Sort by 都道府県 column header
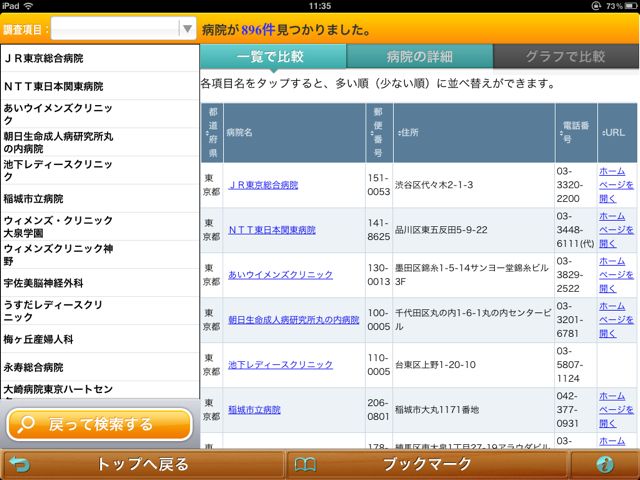The height and width of the screenshot is (480, 640). point(212,133)
